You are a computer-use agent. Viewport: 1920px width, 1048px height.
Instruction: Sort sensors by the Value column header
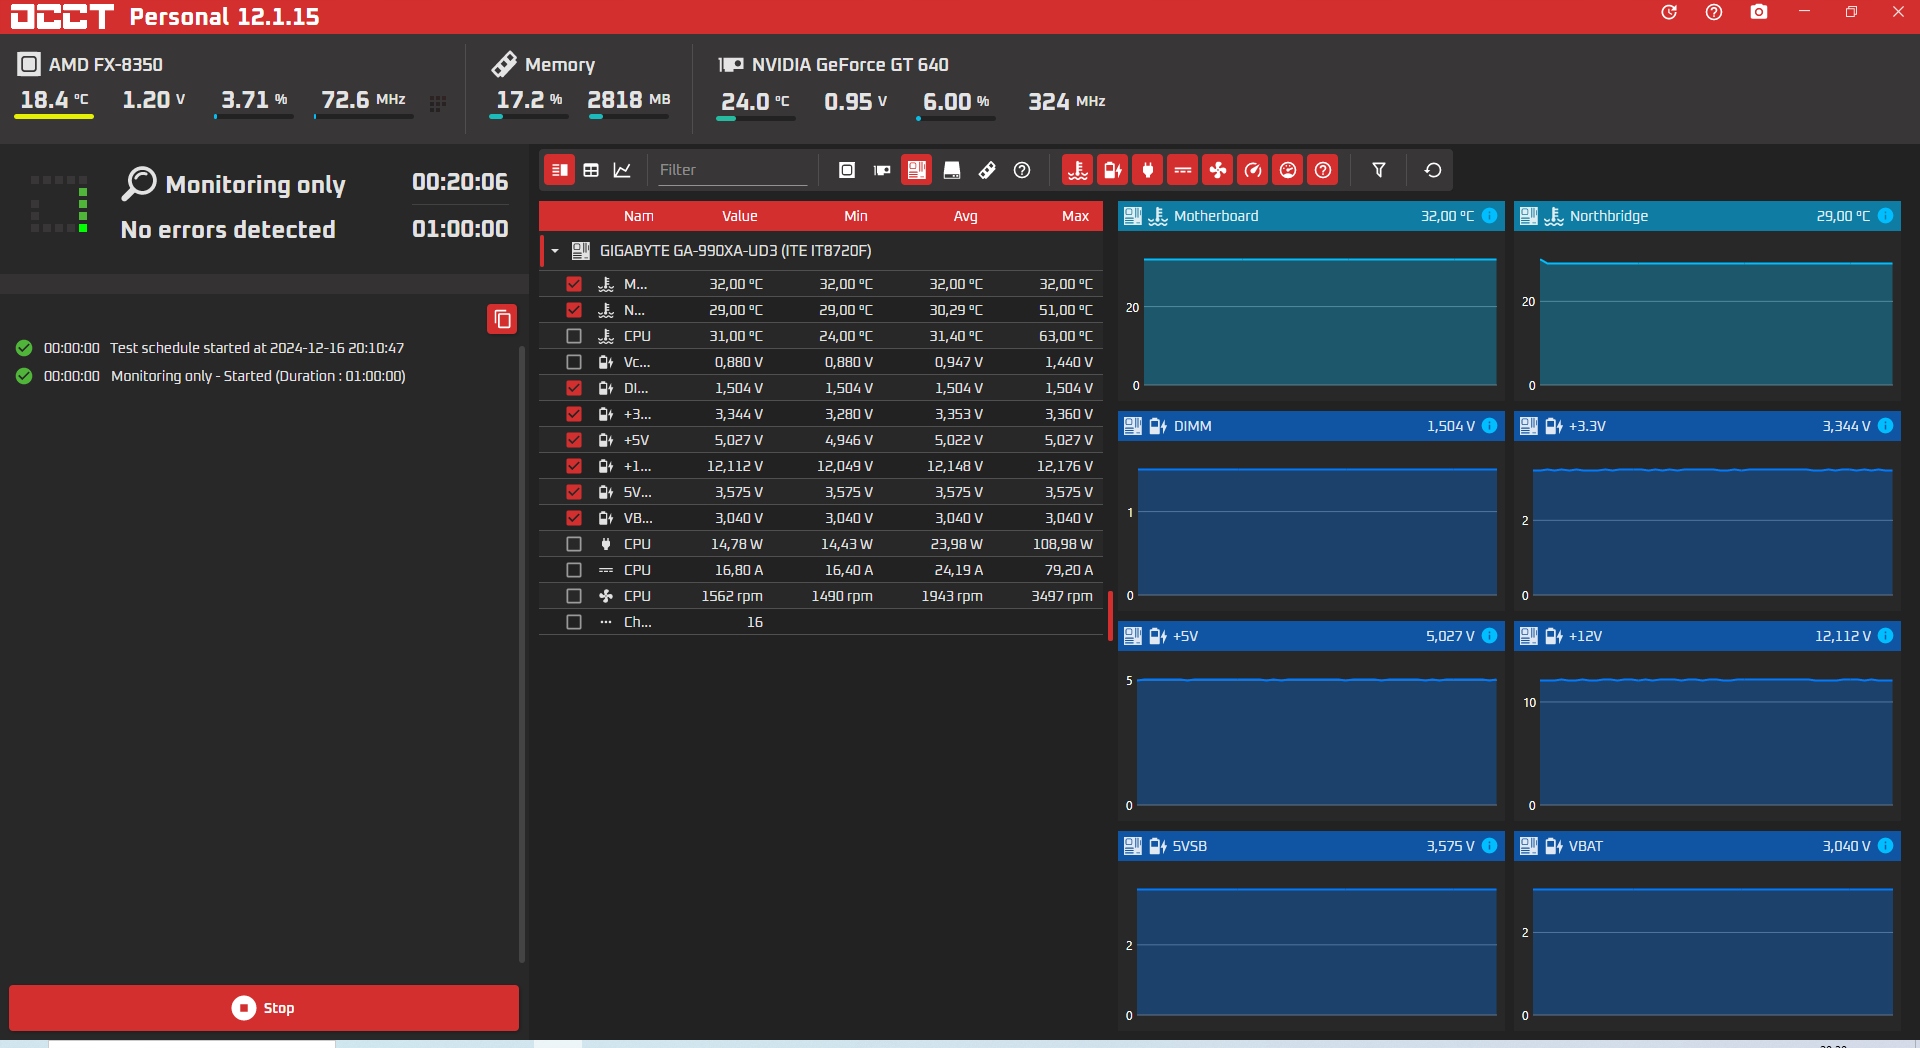[740, 216]
